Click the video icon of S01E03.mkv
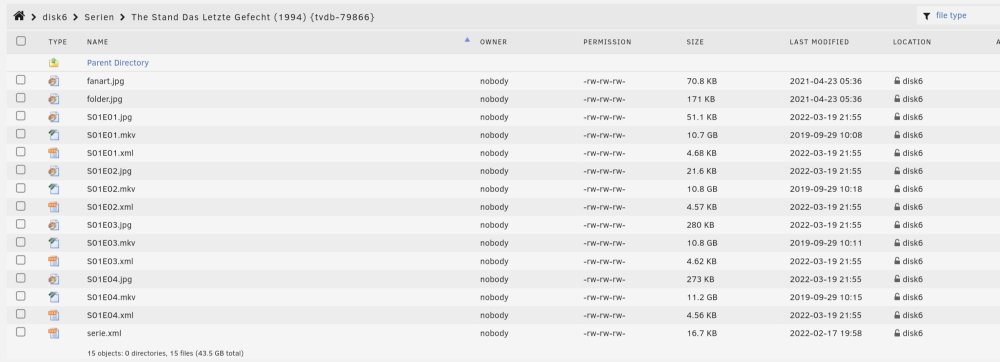The width and height of the screenshot is (1000, 362). tap(54, 243)
